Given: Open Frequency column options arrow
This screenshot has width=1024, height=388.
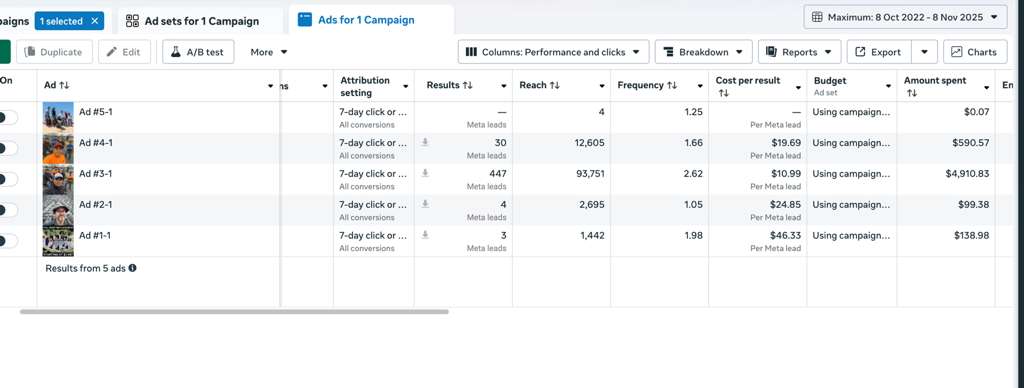Looking at the screenshot, I should click(x=700, y=86).
